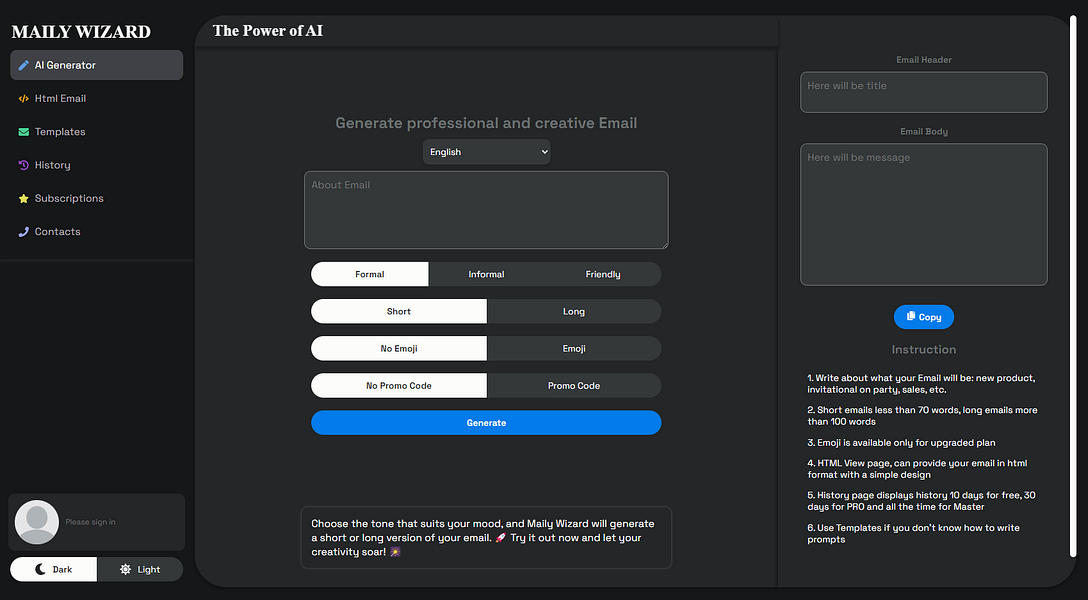Image resolution: width=1088 pixels, height=600 pixels.
Task: Enable the Emoji option
Action: click(x=574, y=348)
